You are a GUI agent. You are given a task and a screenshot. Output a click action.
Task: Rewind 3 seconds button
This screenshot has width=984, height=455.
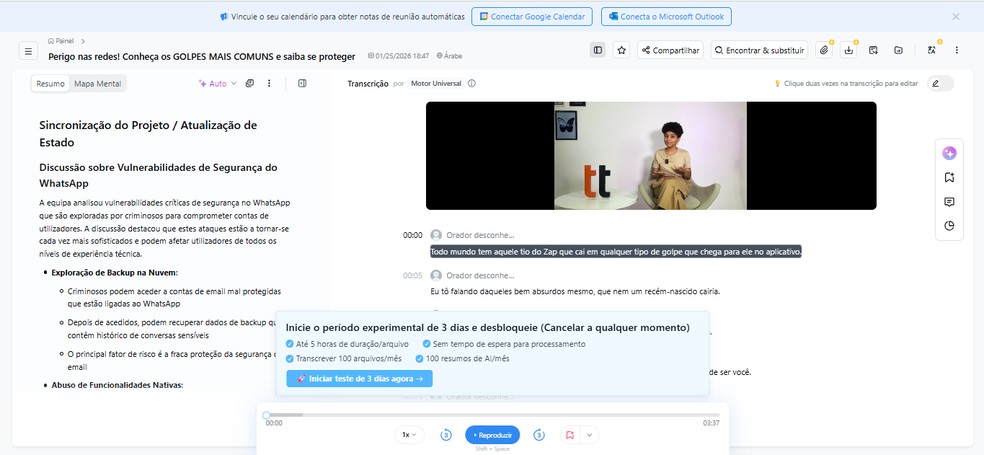[446, 434]
